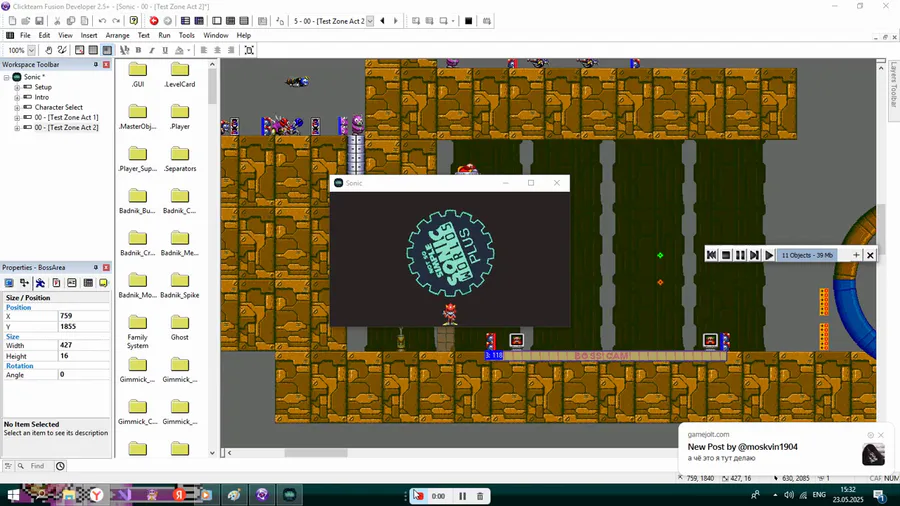Click the Cut scissors icon
This screenshot has width=900, height=506.
[x=57, y=21]
